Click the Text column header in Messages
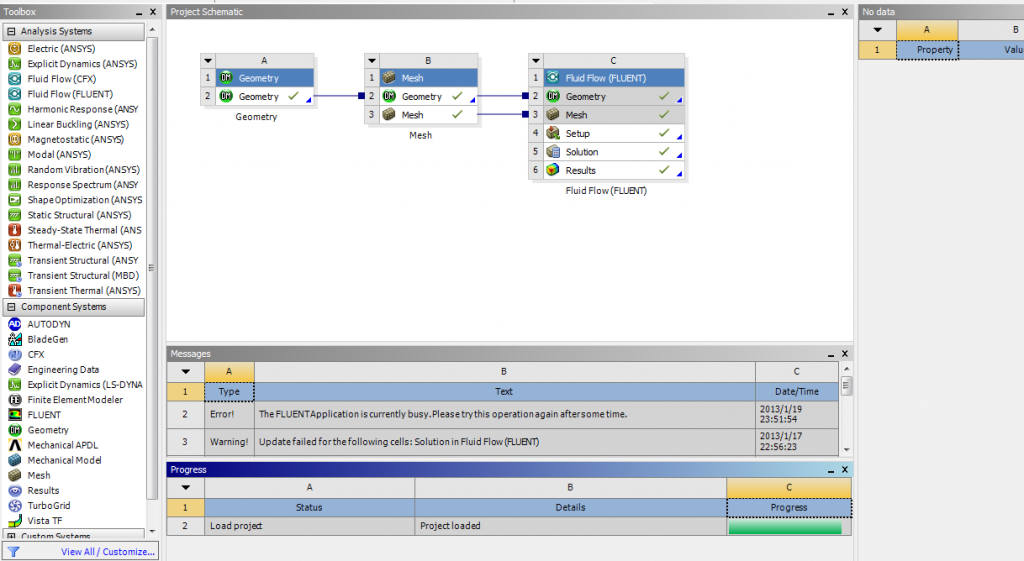Viewport: 1024px width, 561px height. point(504,392)
